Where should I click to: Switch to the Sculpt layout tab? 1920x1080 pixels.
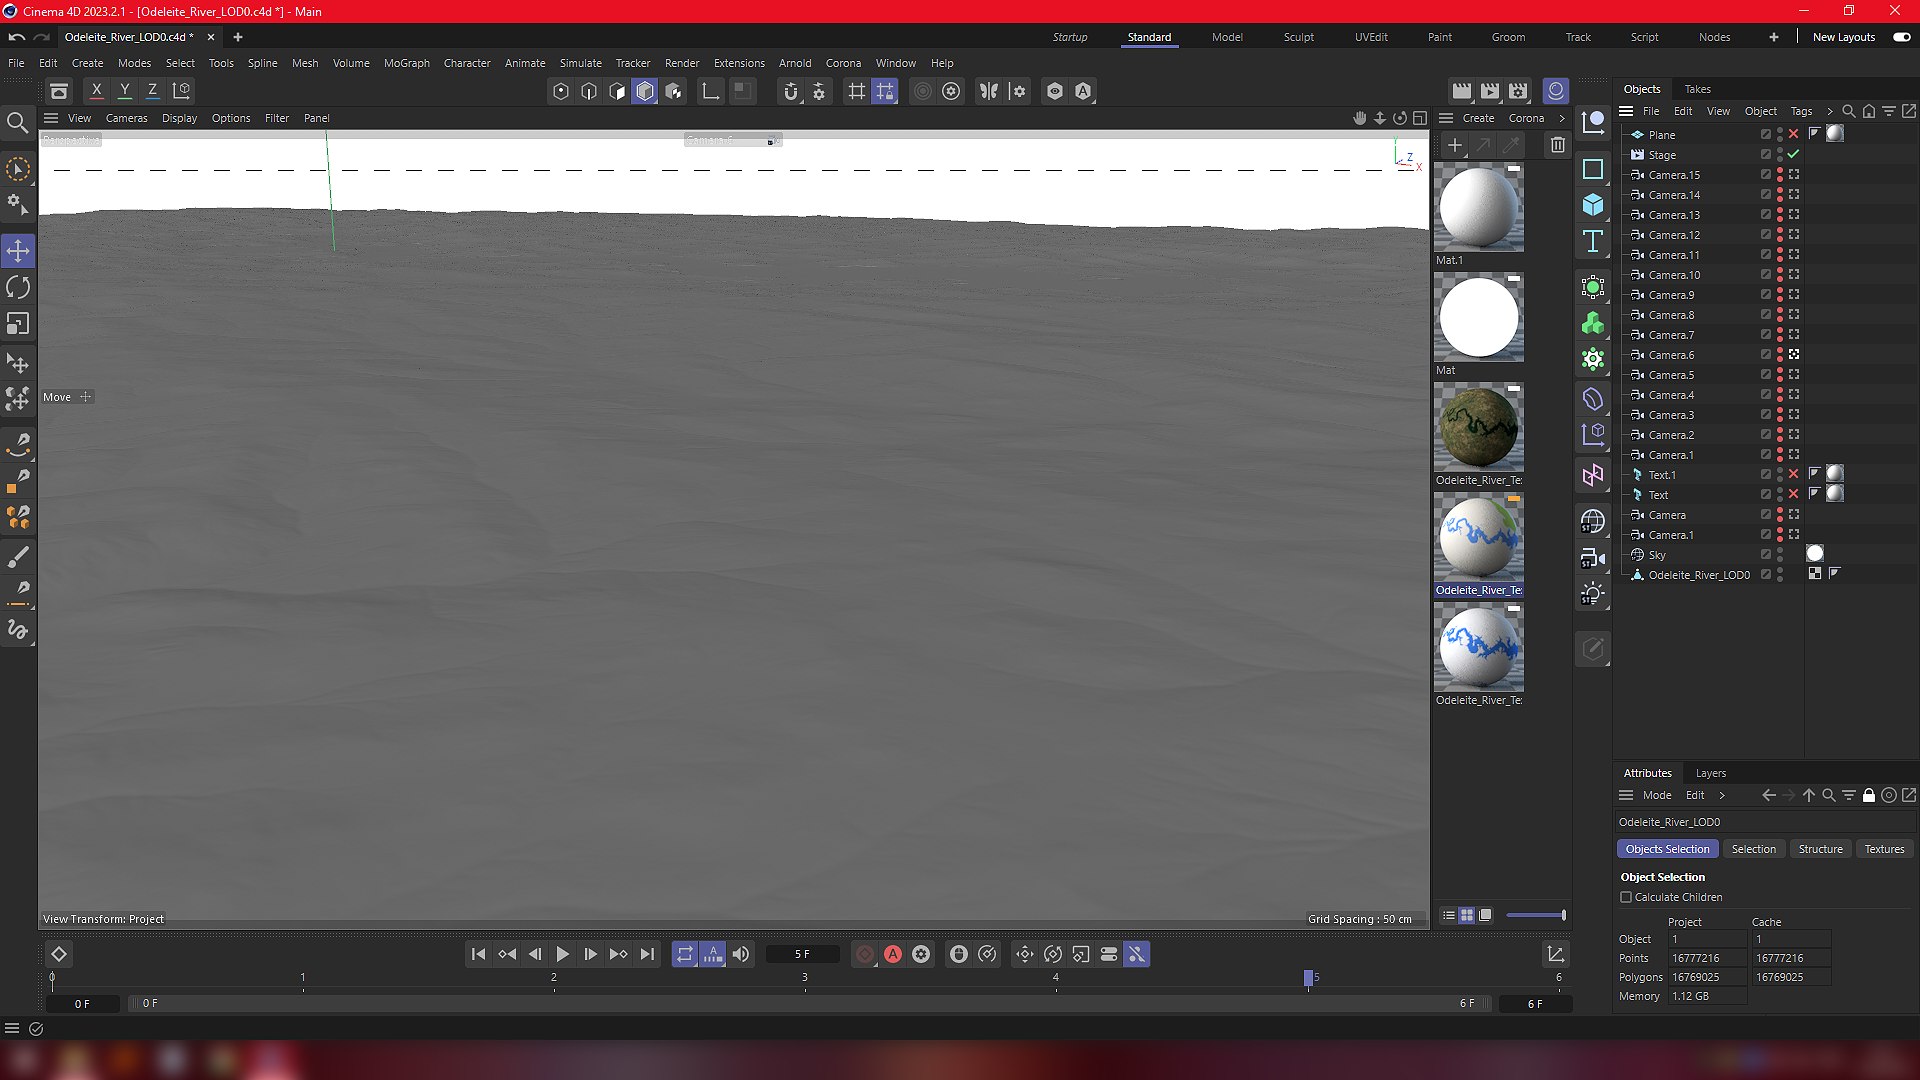[x=1299, y=37]
